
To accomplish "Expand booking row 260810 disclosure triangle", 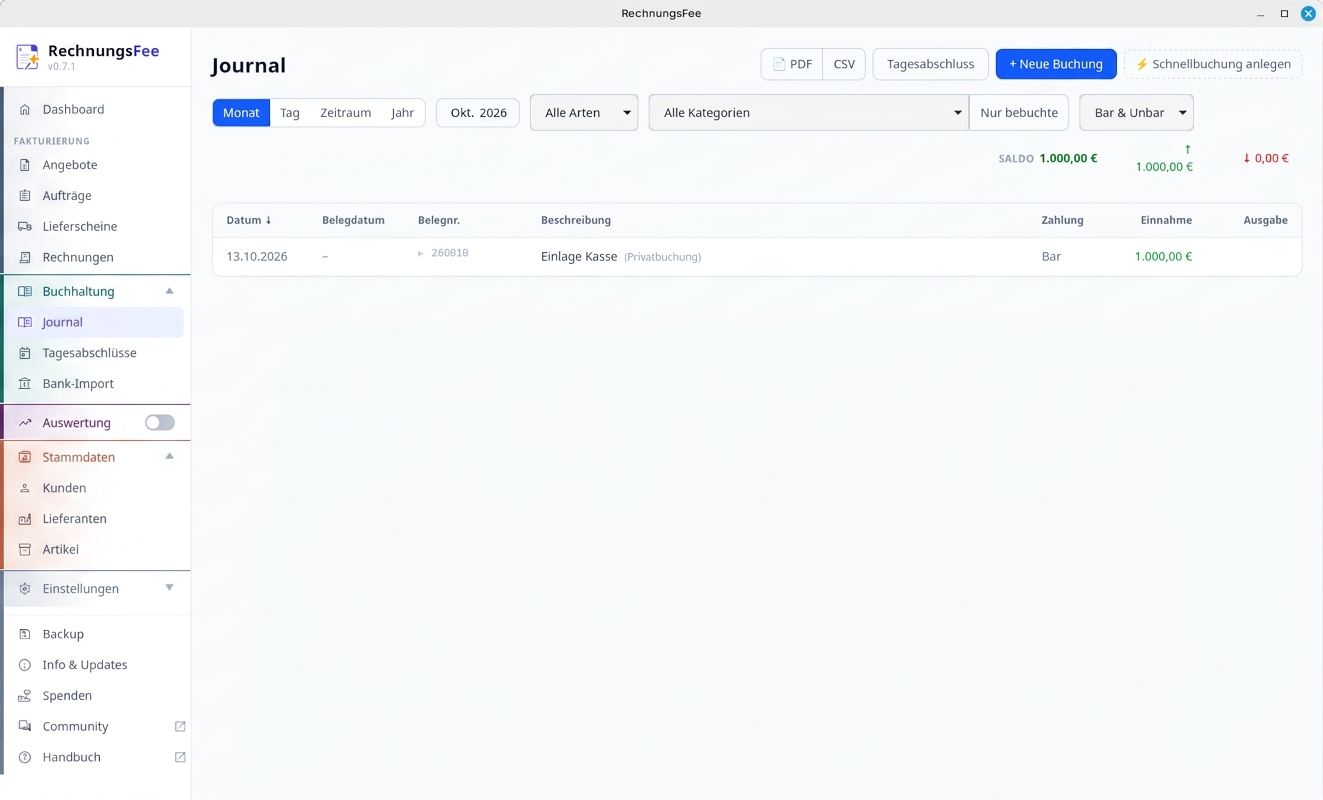I will tap(421, 254).
